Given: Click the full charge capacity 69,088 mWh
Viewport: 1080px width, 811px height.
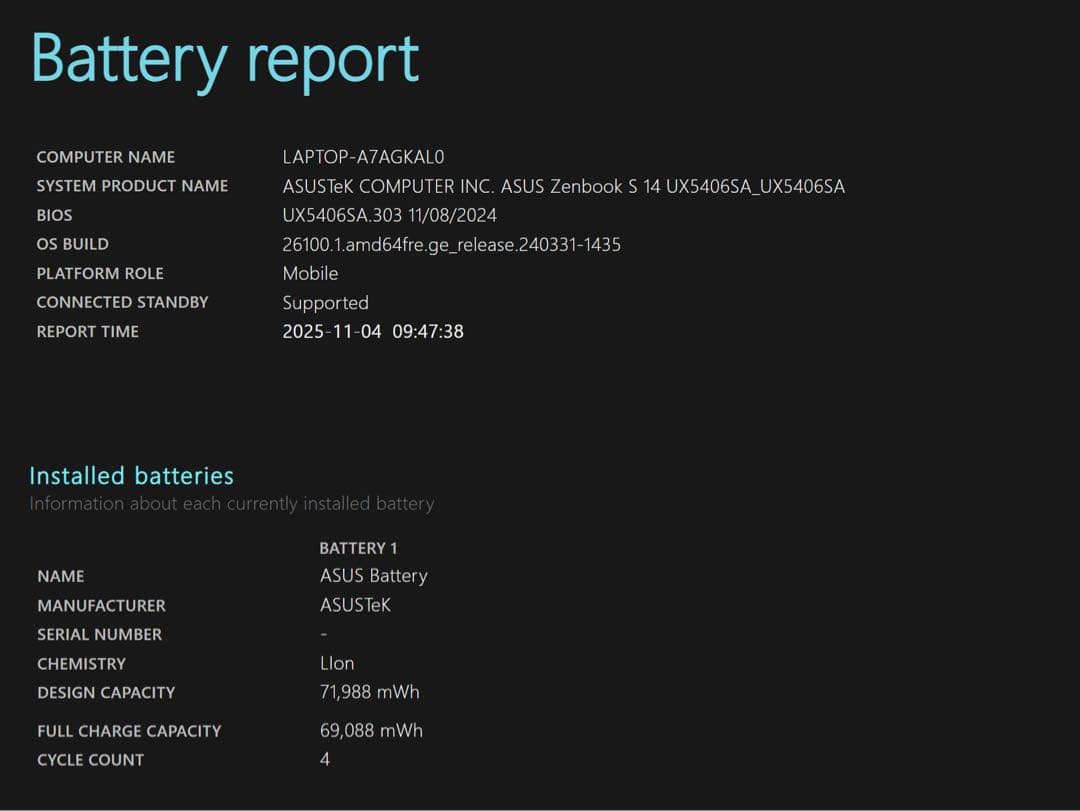Looking at the screenshot, I should click(371, 731).
